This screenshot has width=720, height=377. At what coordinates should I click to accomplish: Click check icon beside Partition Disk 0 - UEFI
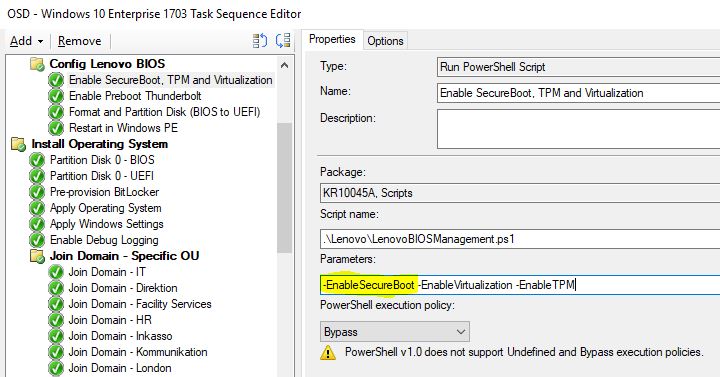[37, 176]
